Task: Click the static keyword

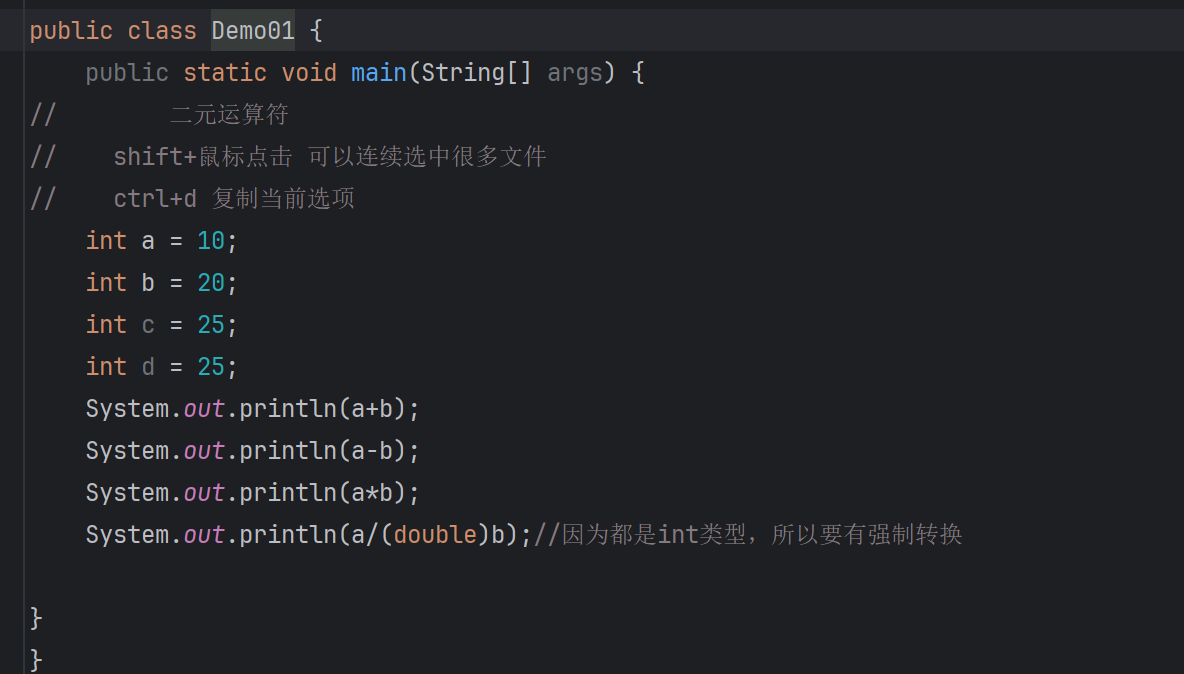Action: [x=225, y=73]
